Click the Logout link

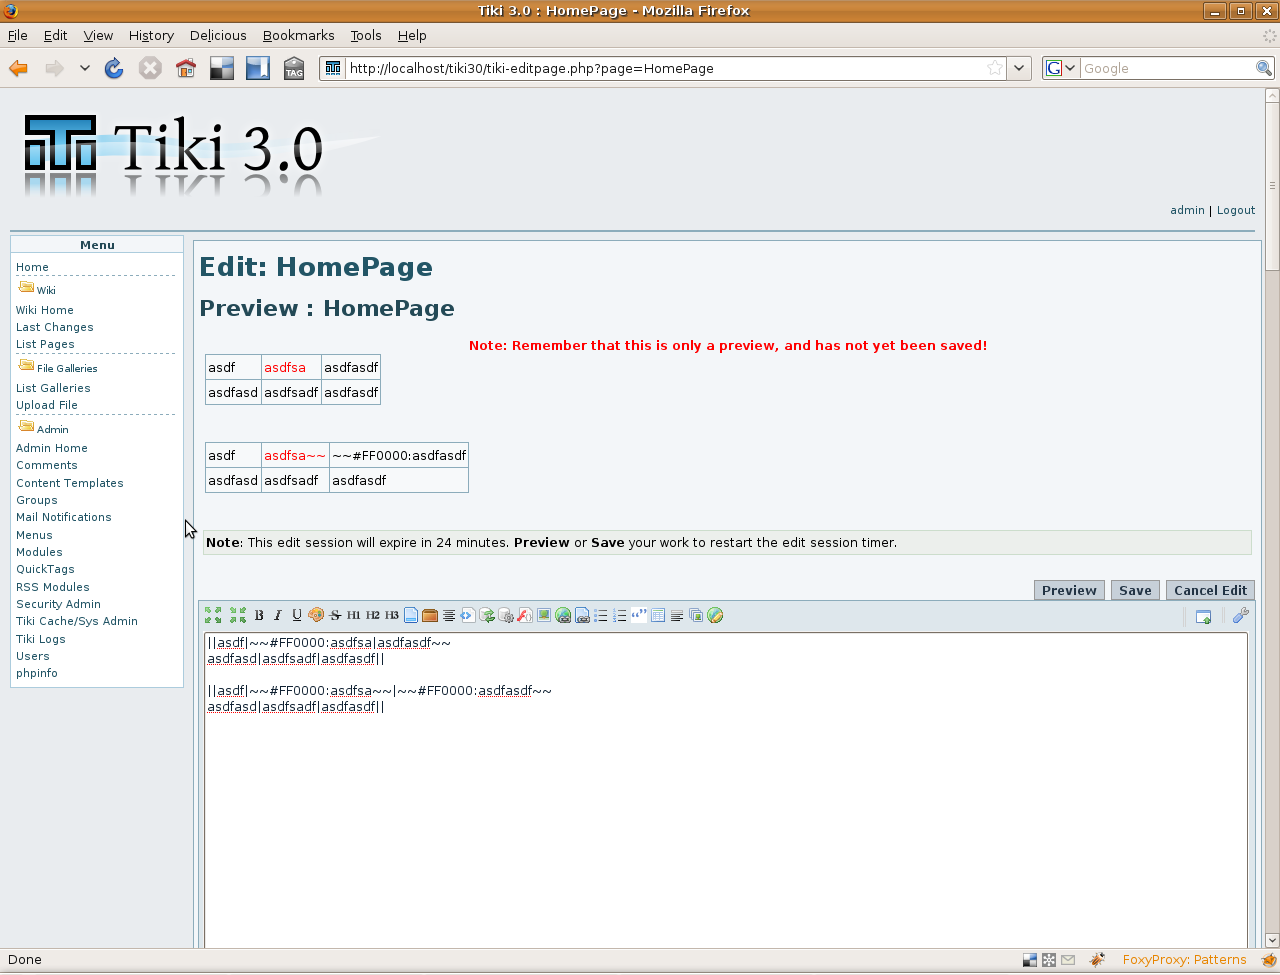coord(1236,210)
